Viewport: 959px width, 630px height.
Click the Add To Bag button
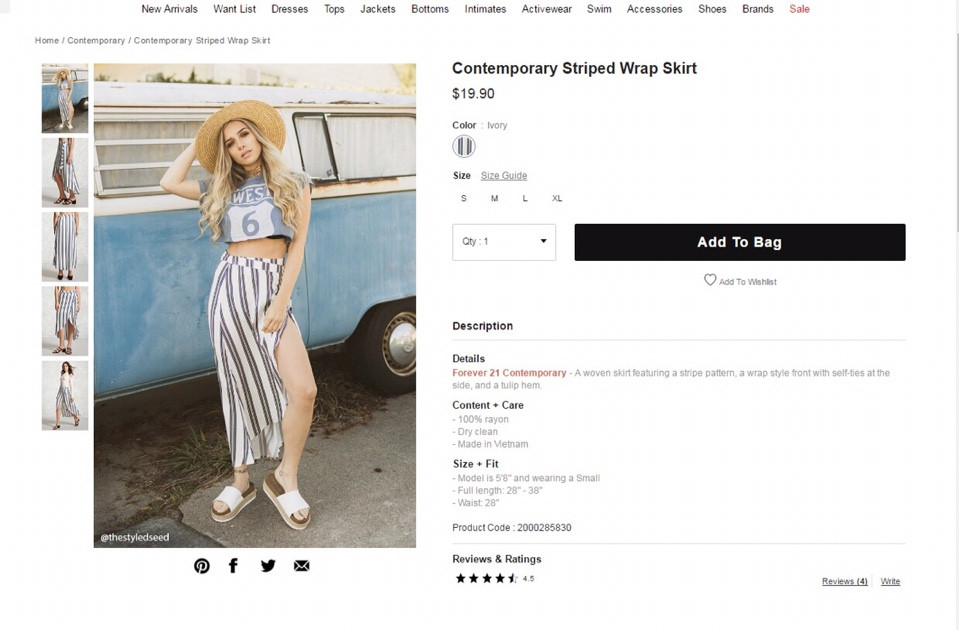(x=739, y=242)
